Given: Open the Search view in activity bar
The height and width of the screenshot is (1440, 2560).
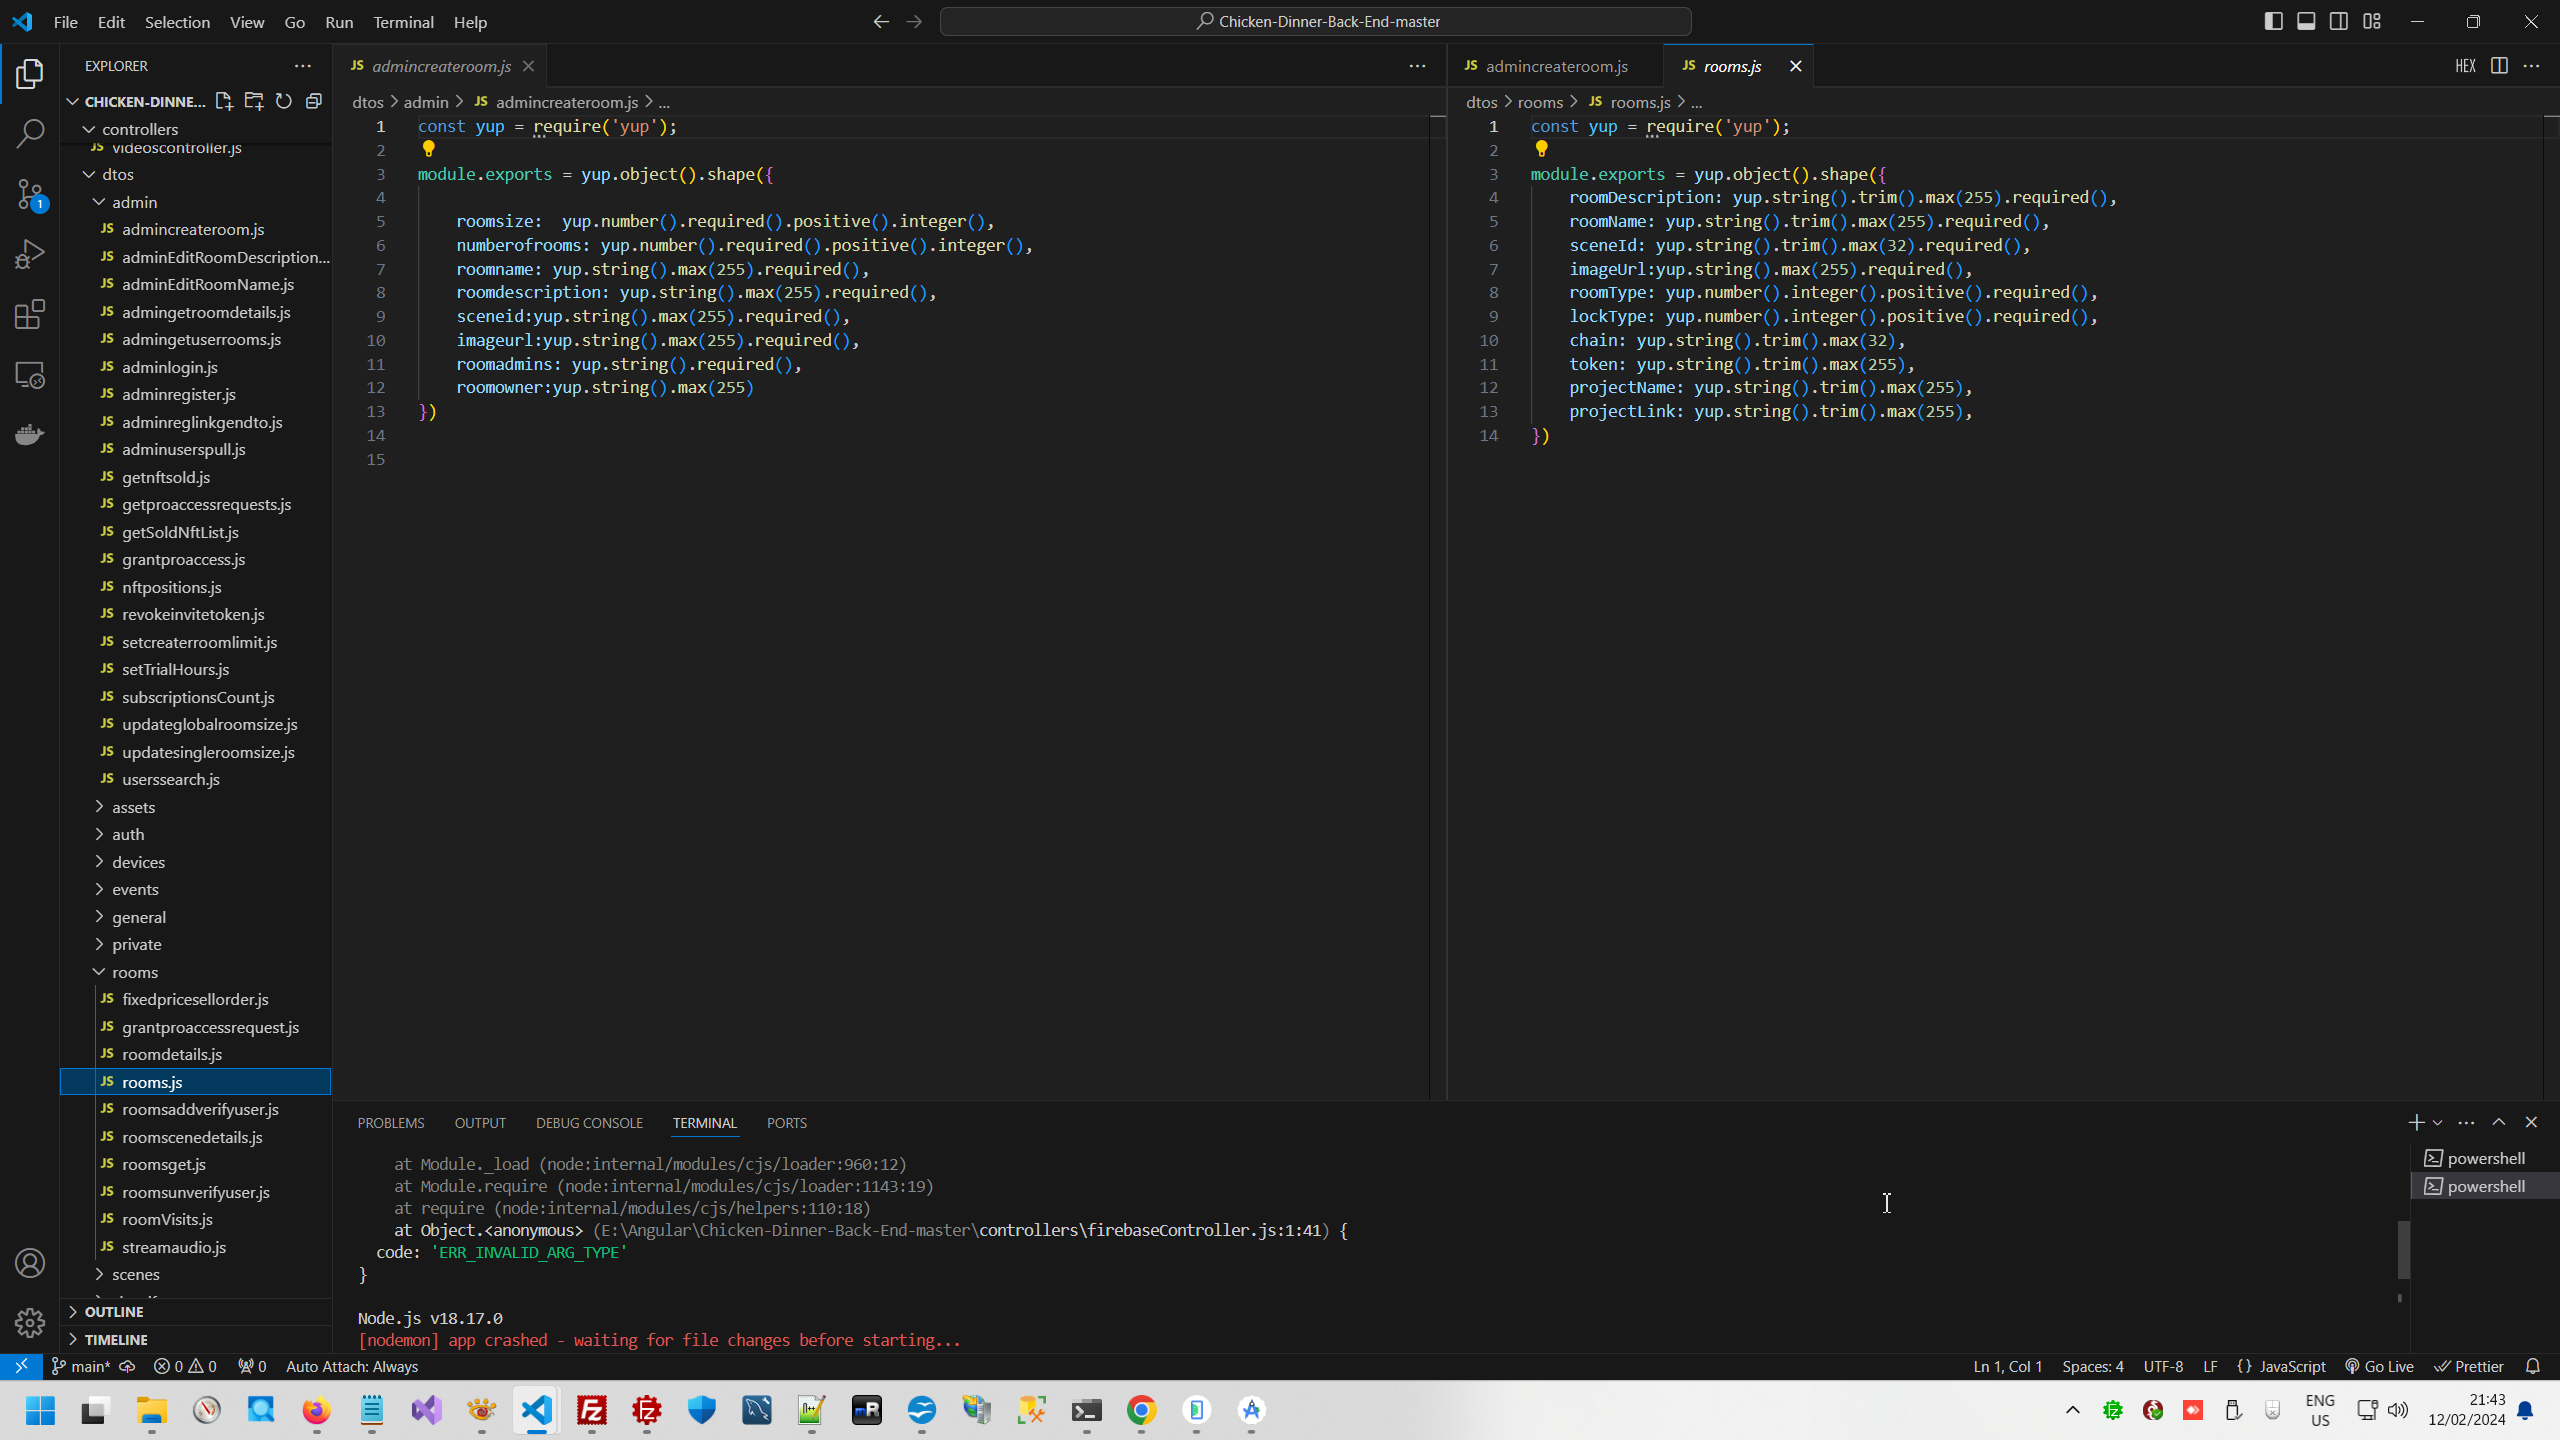Looking at the screenshot, I should point(30,133).
